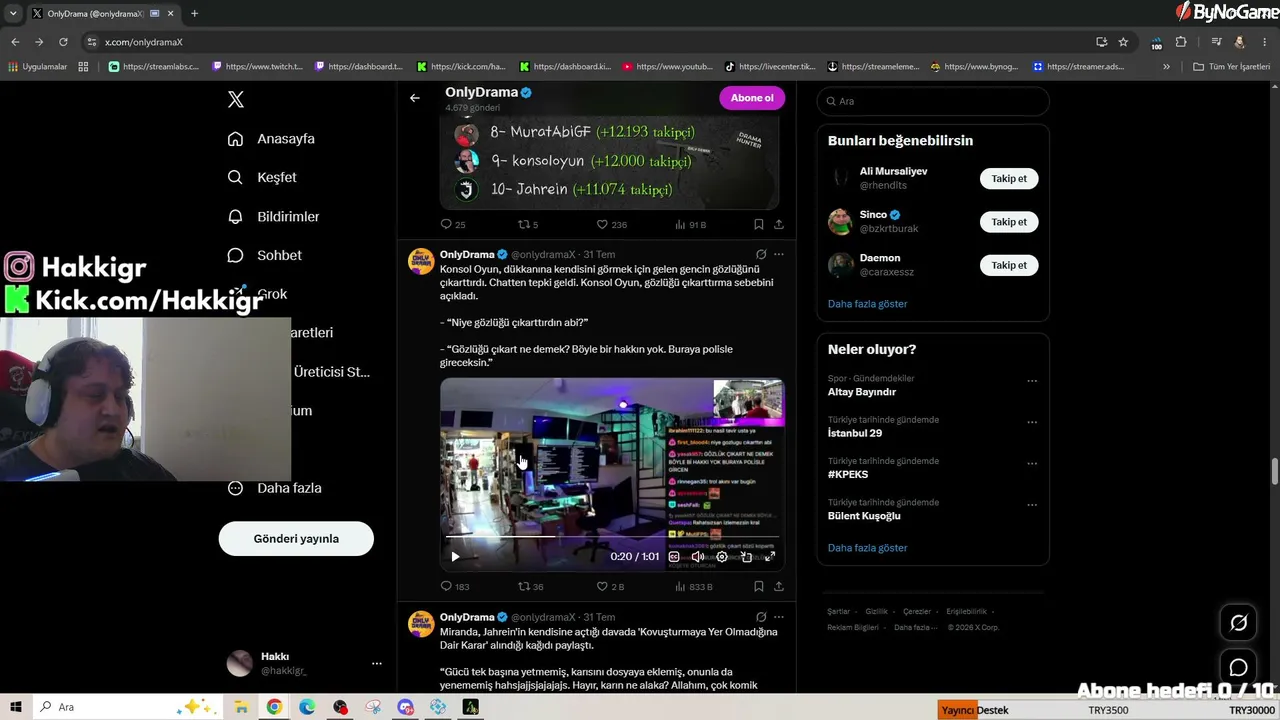
Task: Open options for the #KPEKS trend
Action: click(1032, 463)
